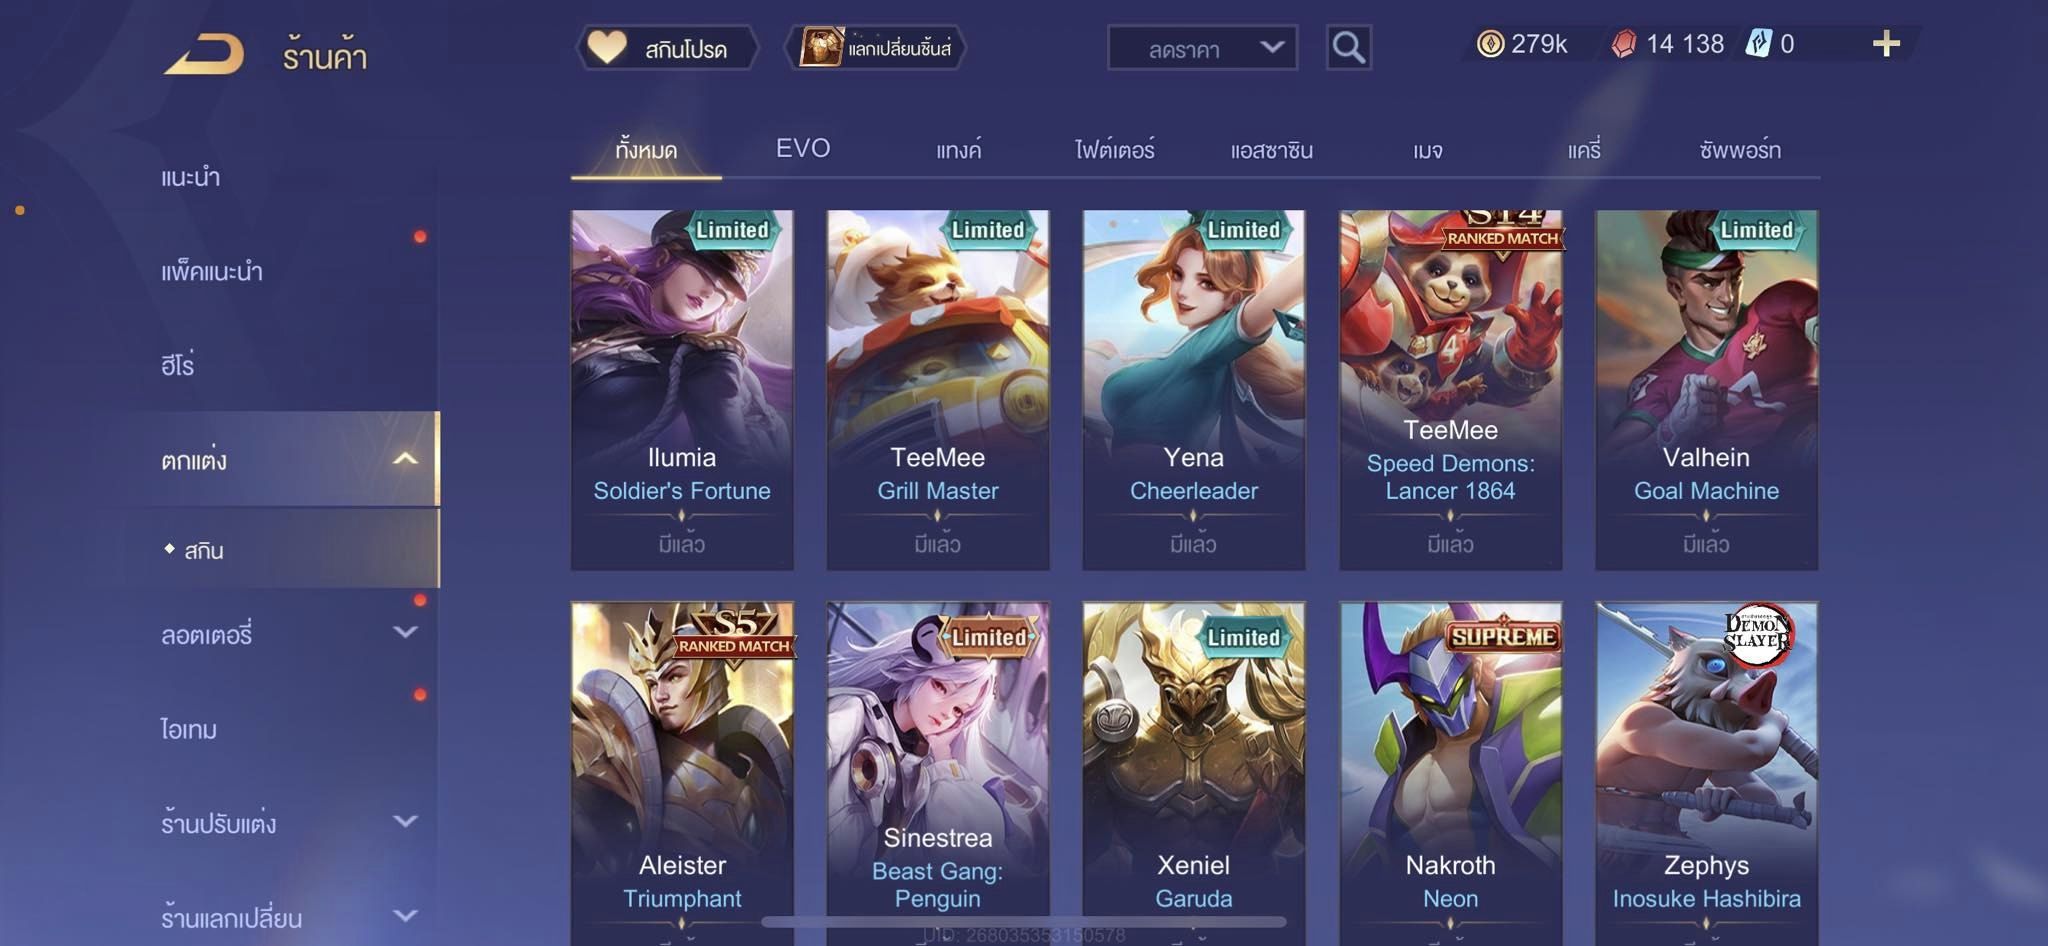The image size is (2048, 946).
Task: Open the search magnifier icon
Action: point(1348,47)
